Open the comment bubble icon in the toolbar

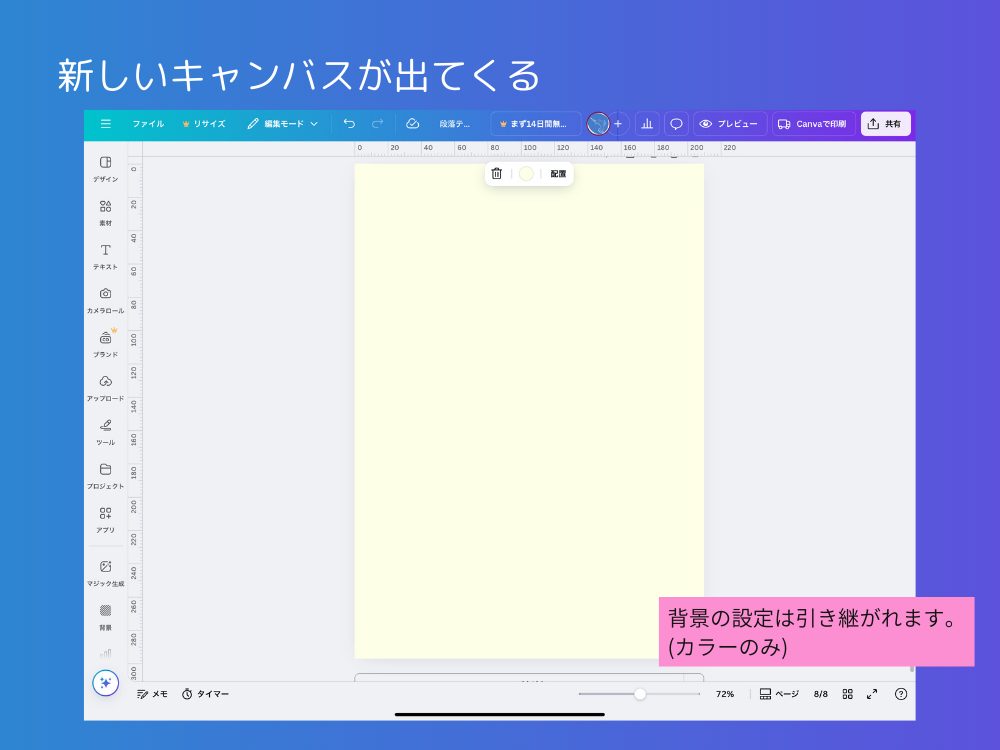point(675,123)
